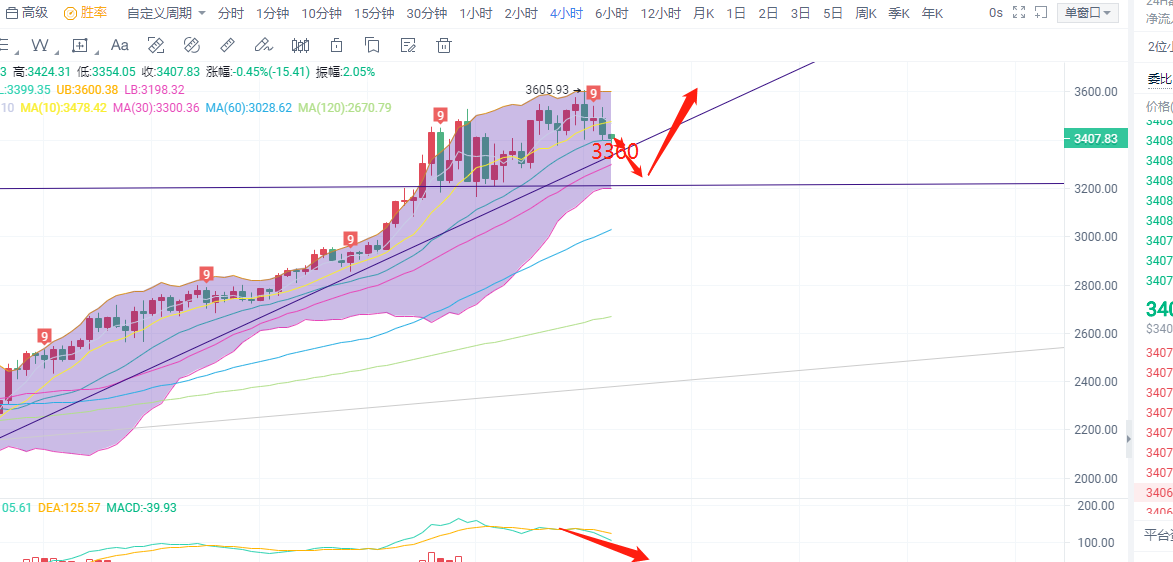Select the 30分钟 interval
1173x562 pixels.
(426, 13)
